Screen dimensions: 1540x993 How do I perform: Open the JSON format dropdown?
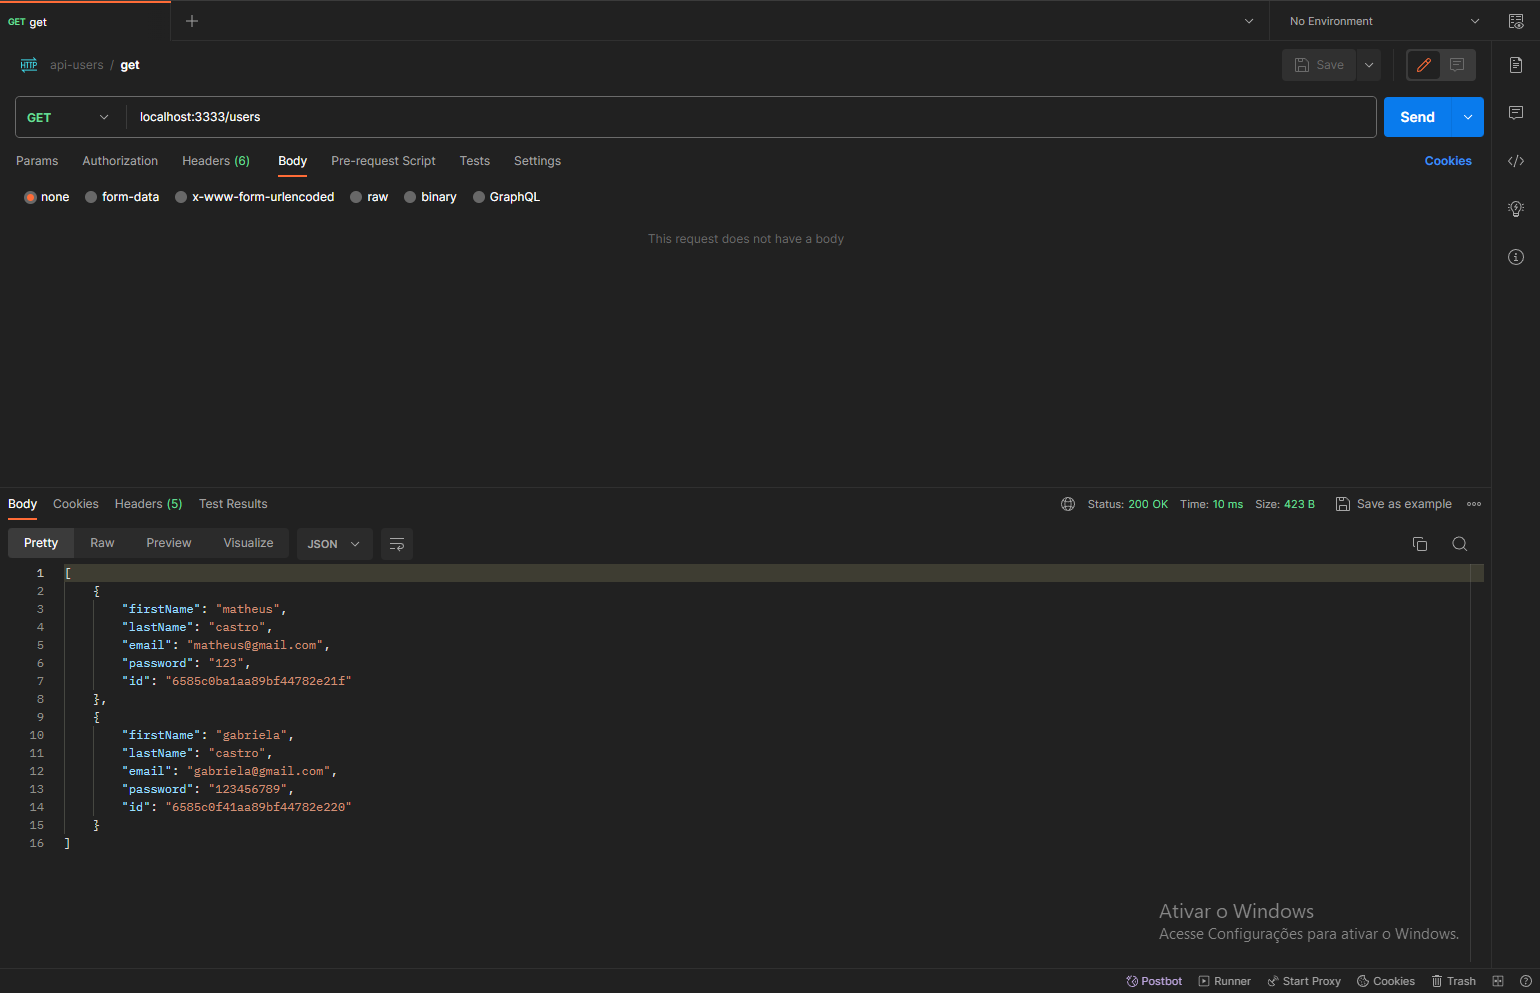pos(334,544)
